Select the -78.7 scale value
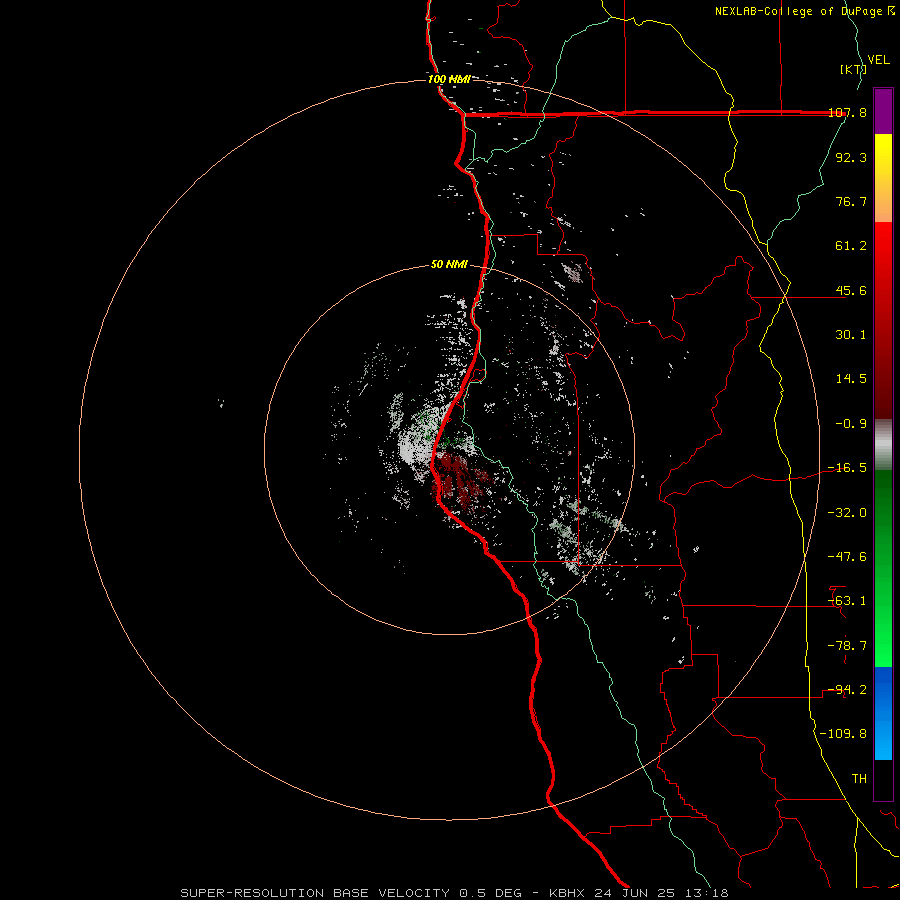 click(x=847, y=646)
